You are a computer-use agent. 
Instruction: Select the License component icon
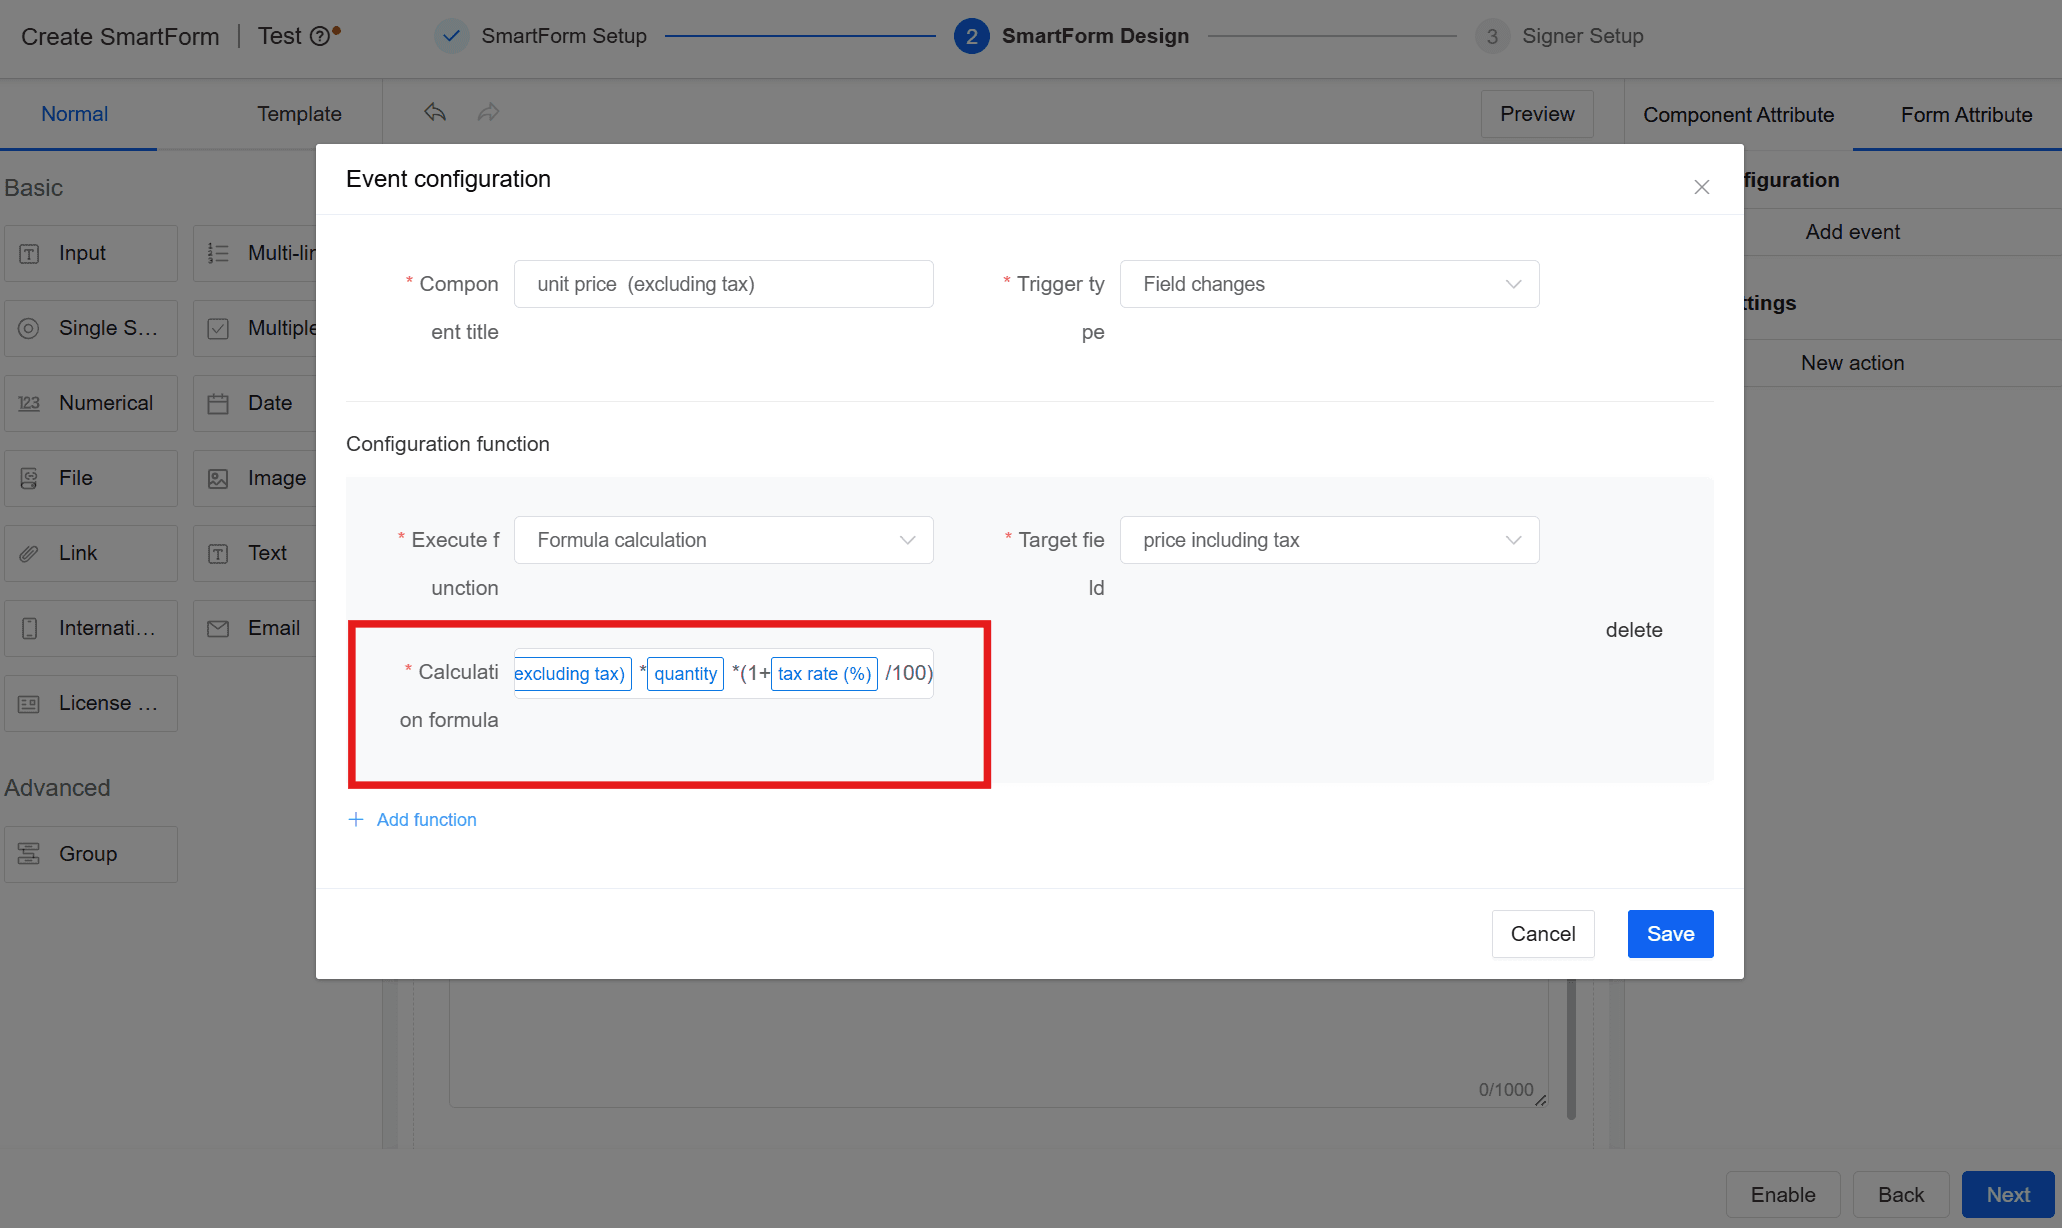click(x=29, y=704)
